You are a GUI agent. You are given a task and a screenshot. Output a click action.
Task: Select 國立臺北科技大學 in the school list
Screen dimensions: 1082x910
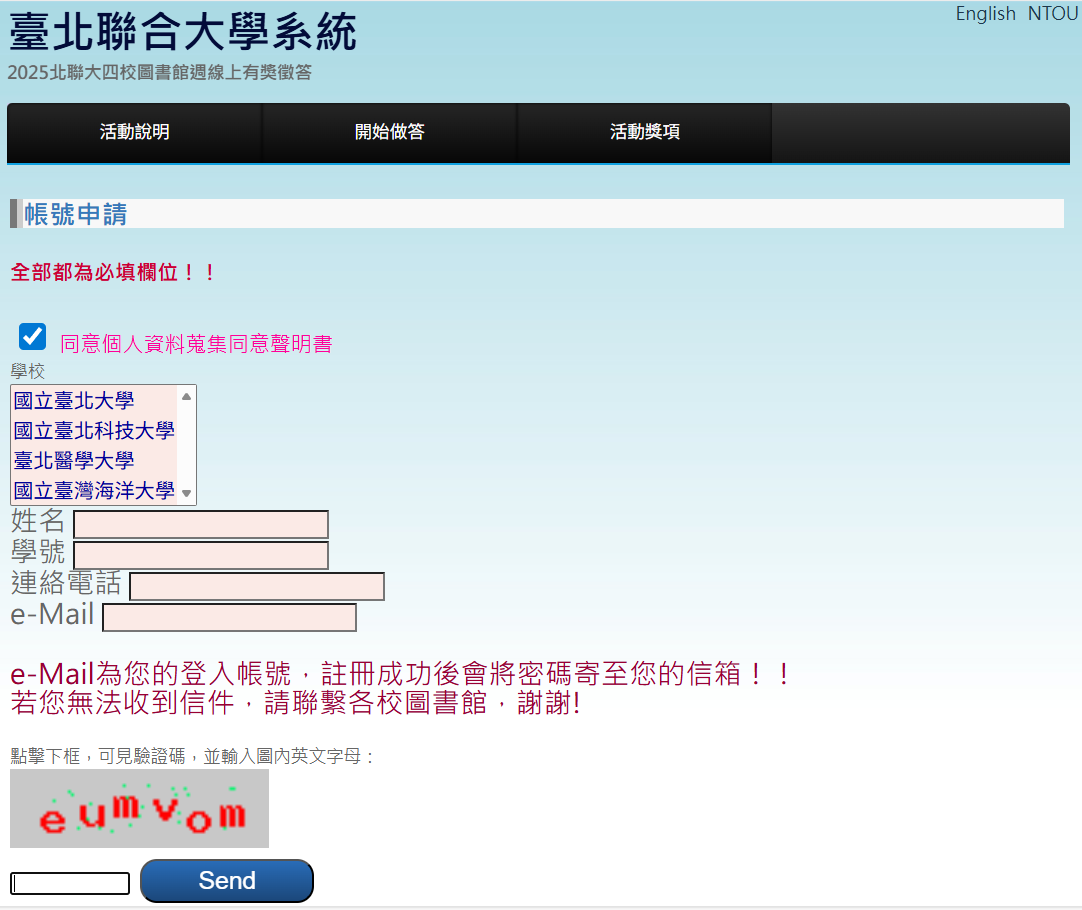94,431
